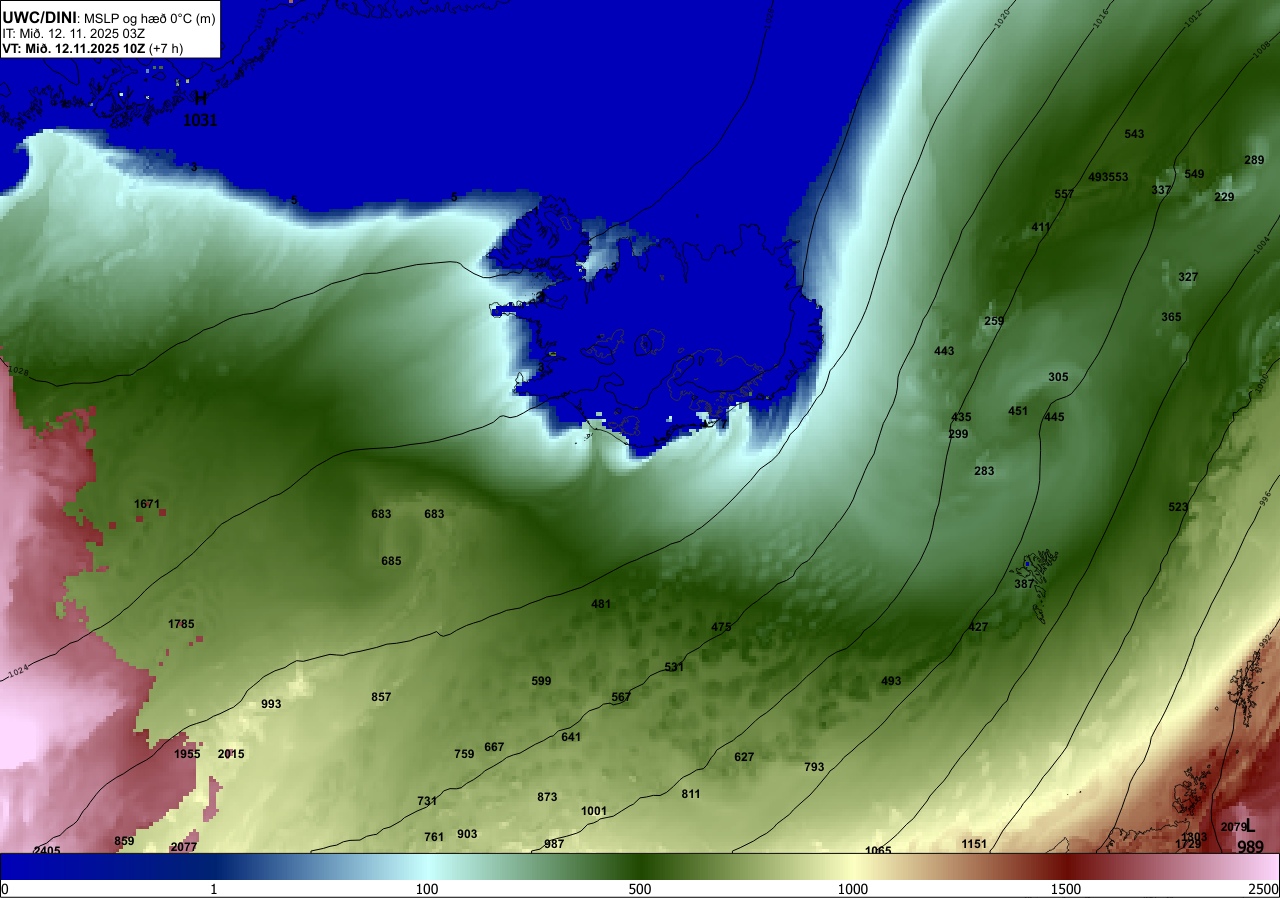Click the 599 height value
1280x898 pixels.
[541, 681]
